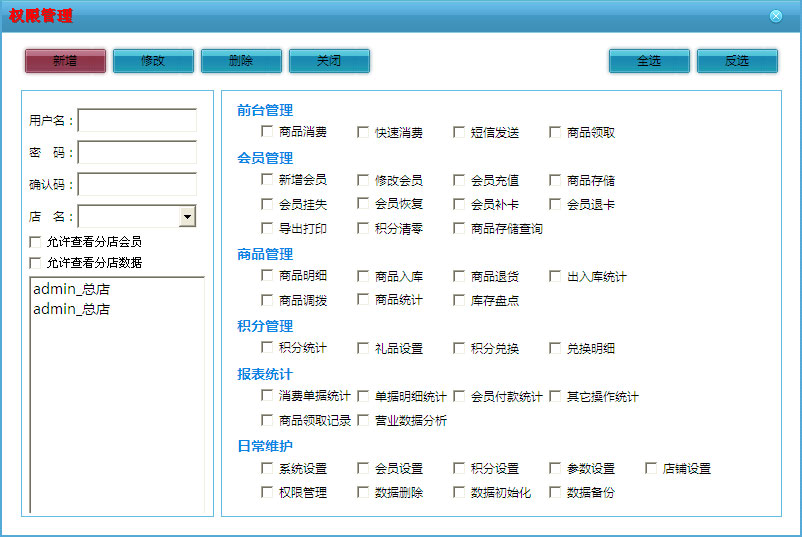
Task: Check 数据初始化 permission
Action: pyautogui.click(x=459, y=492)
